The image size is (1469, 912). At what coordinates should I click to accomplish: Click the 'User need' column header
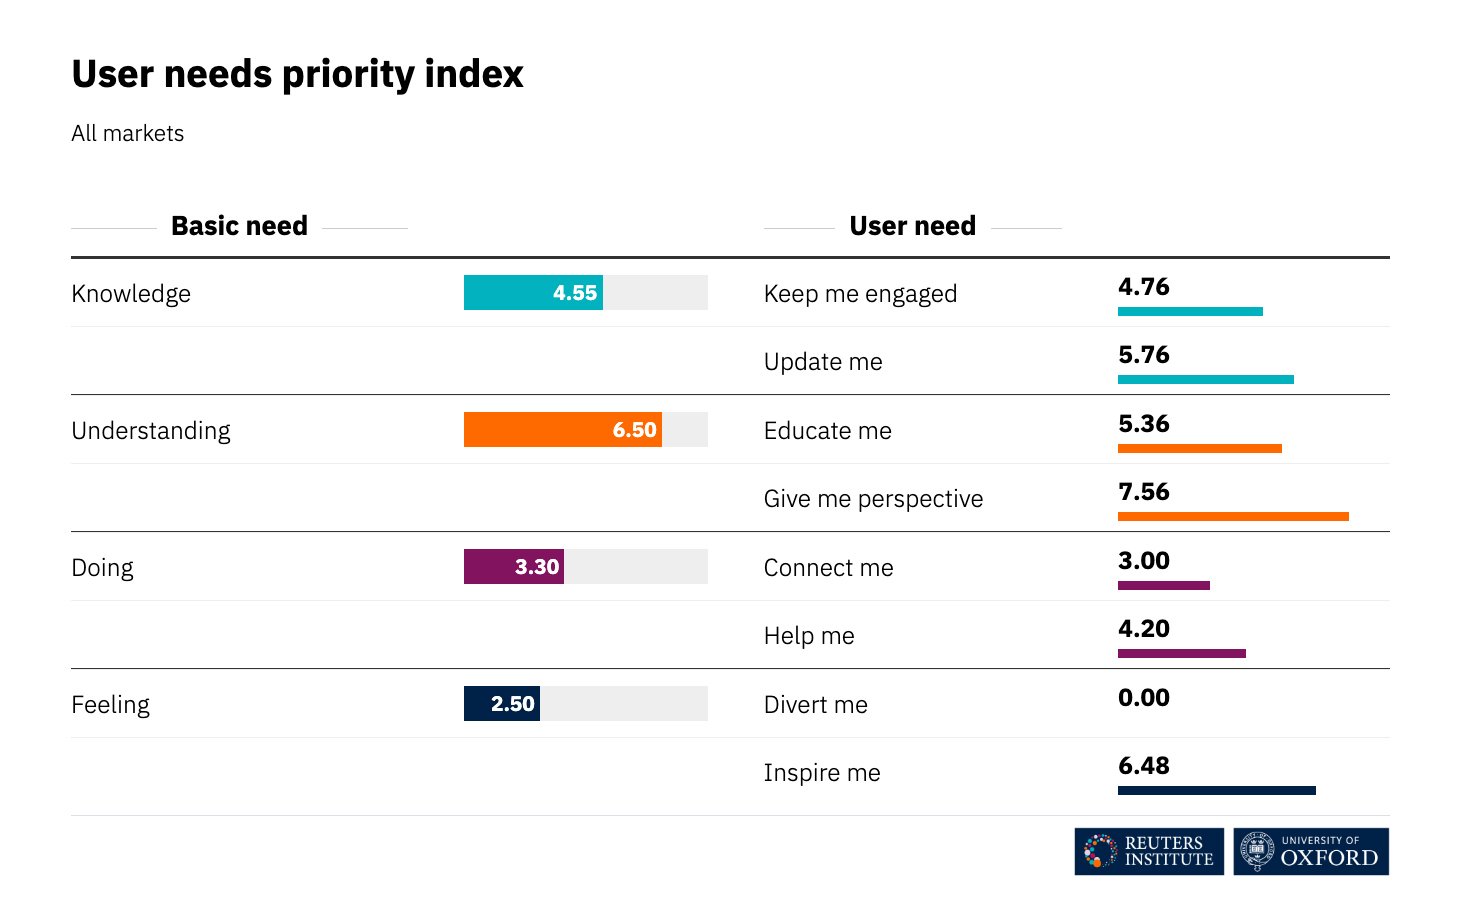912,226
